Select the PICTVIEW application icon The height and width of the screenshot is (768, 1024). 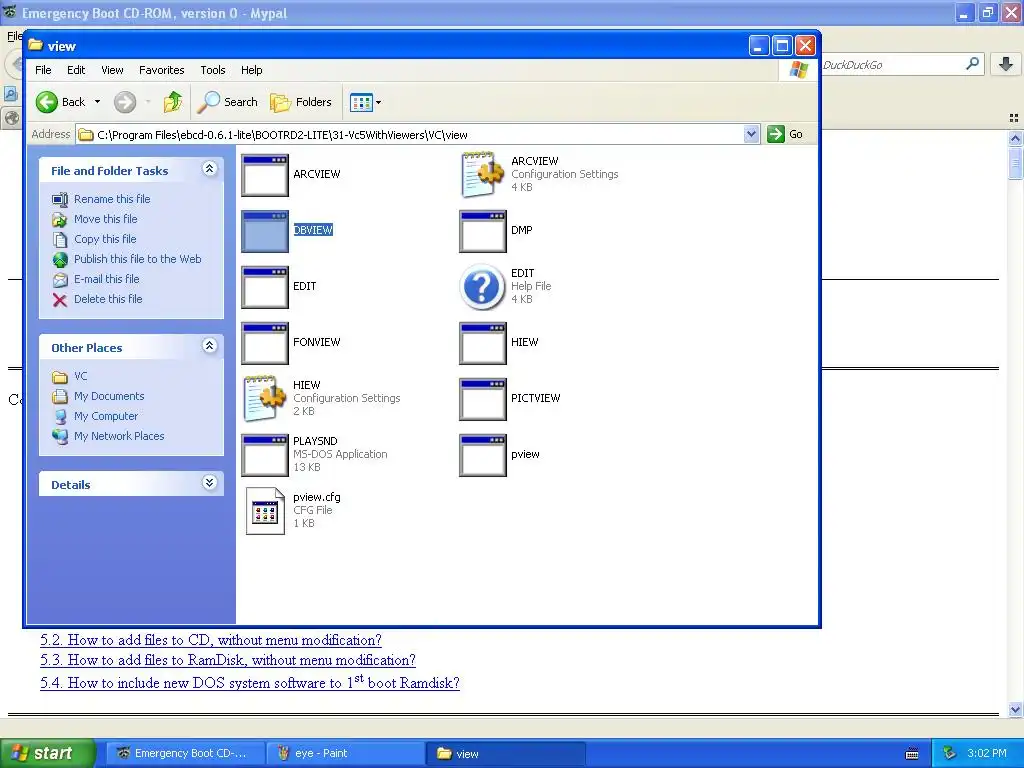point(483,400)
